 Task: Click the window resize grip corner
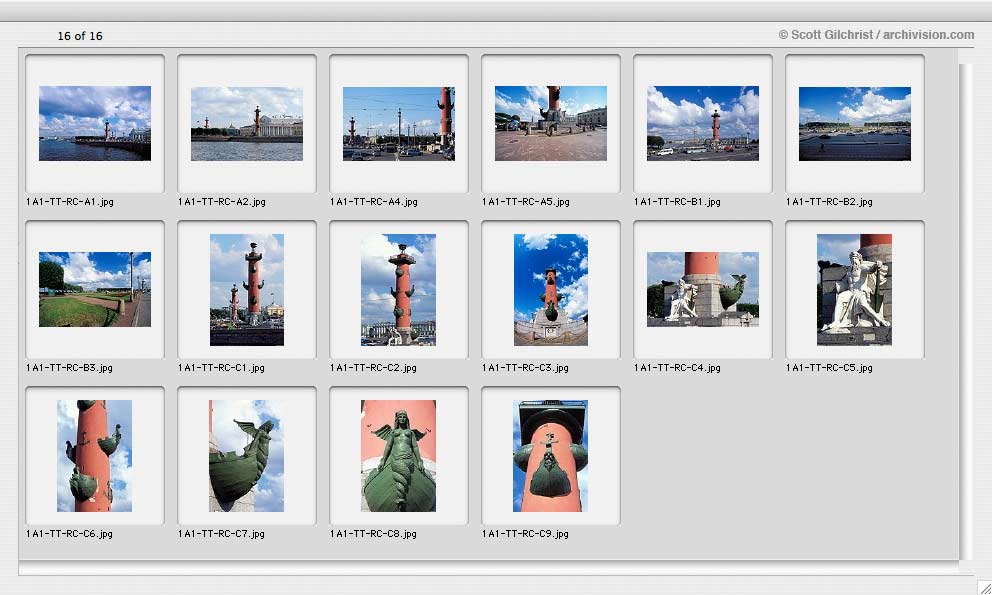pyautogui.click(x=984, y=587)
